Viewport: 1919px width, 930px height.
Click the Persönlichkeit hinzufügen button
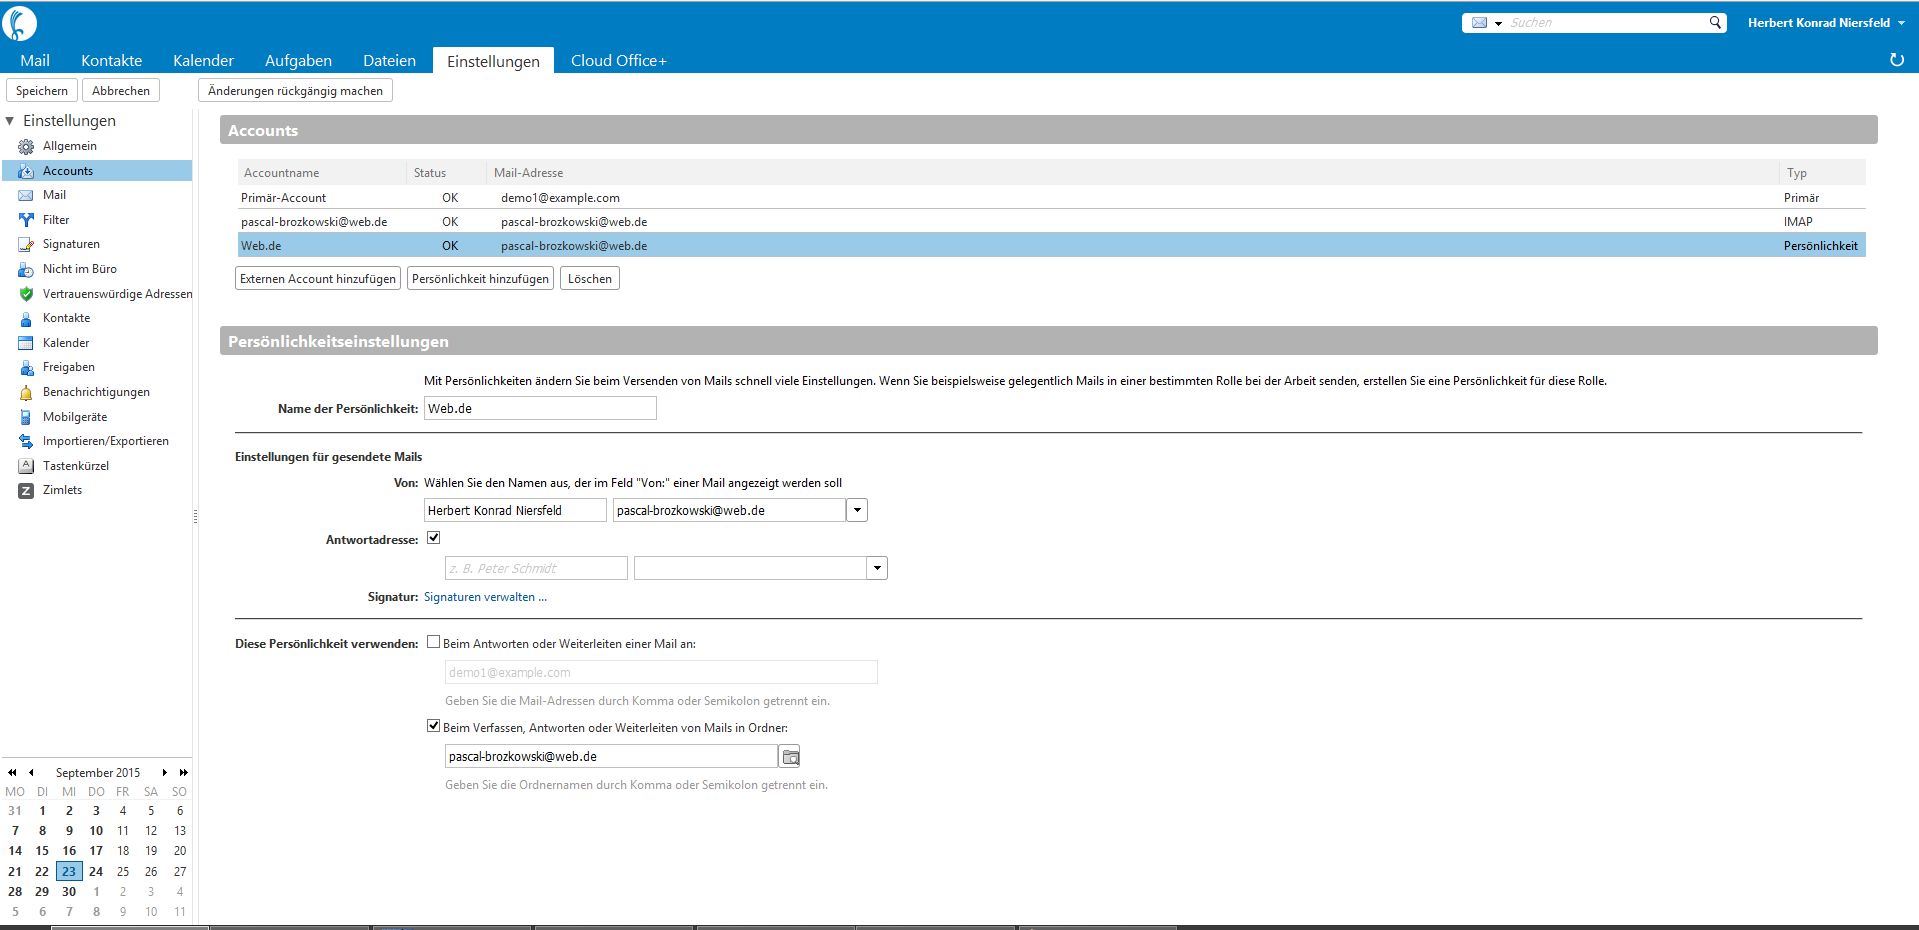pyautogui.click(x=480, y=278)
